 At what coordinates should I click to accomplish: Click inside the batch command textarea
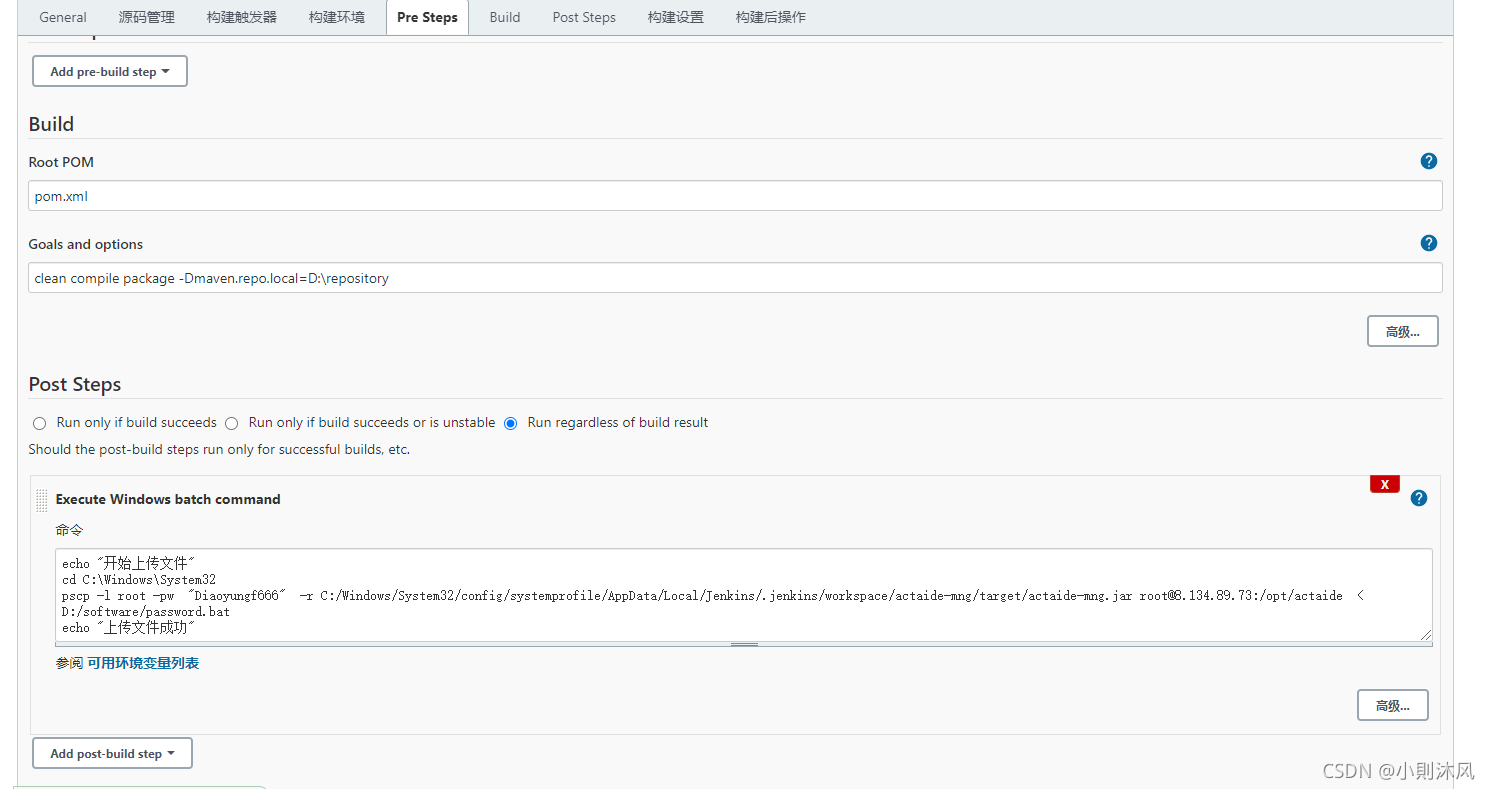[x=744, y=594]
